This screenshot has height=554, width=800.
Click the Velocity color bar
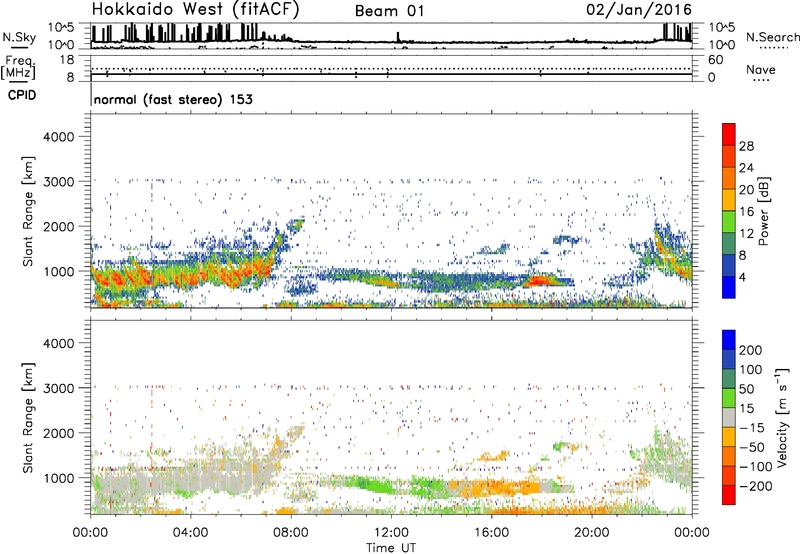[x=729, y=417]
